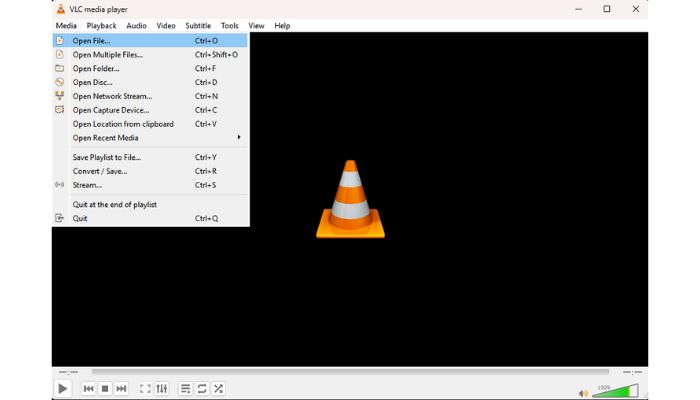Click the VLC cone title bar icon

(61, 9)
